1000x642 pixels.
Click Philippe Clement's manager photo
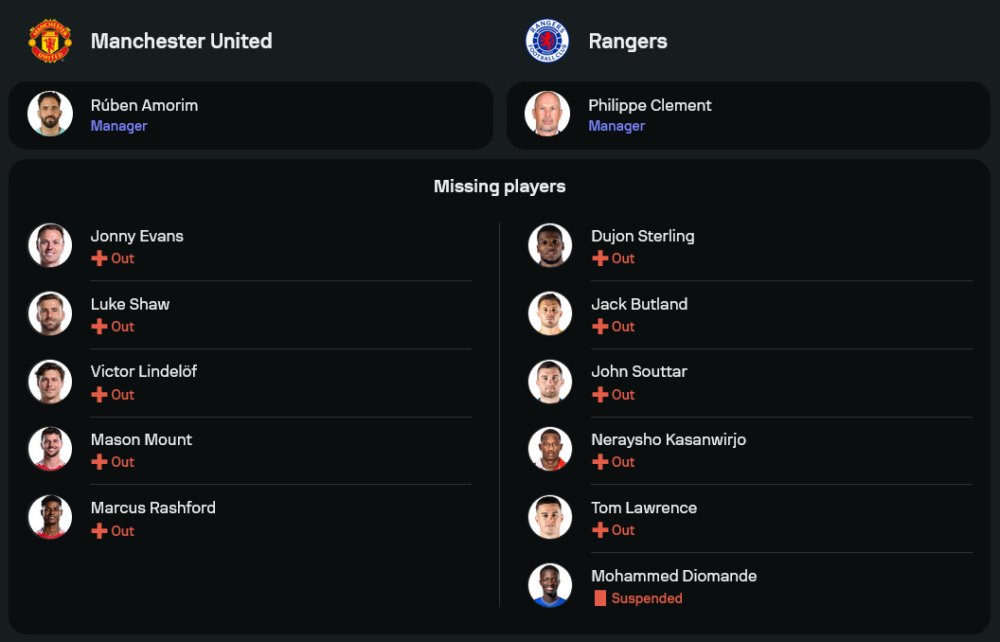coord(548,114)
